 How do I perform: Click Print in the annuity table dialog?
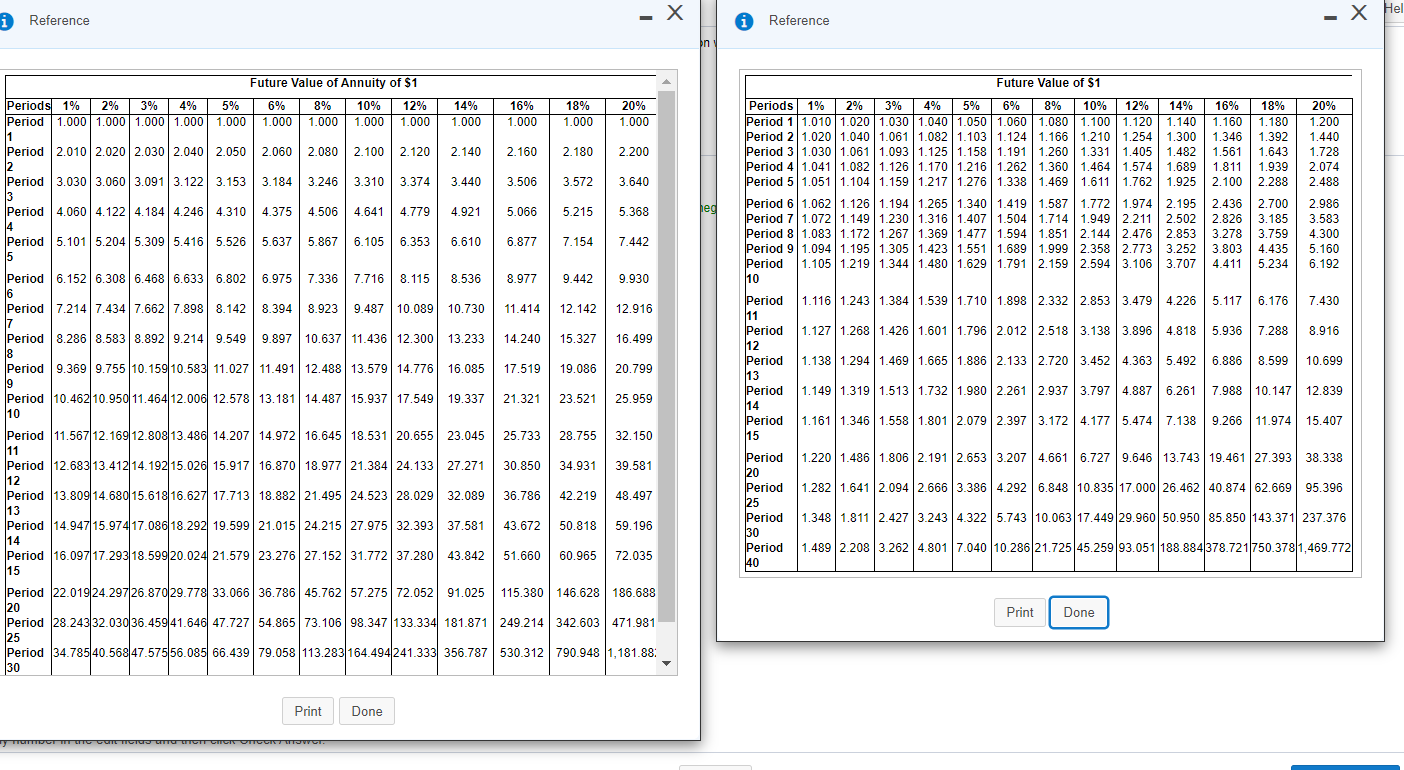coord(308,711)
